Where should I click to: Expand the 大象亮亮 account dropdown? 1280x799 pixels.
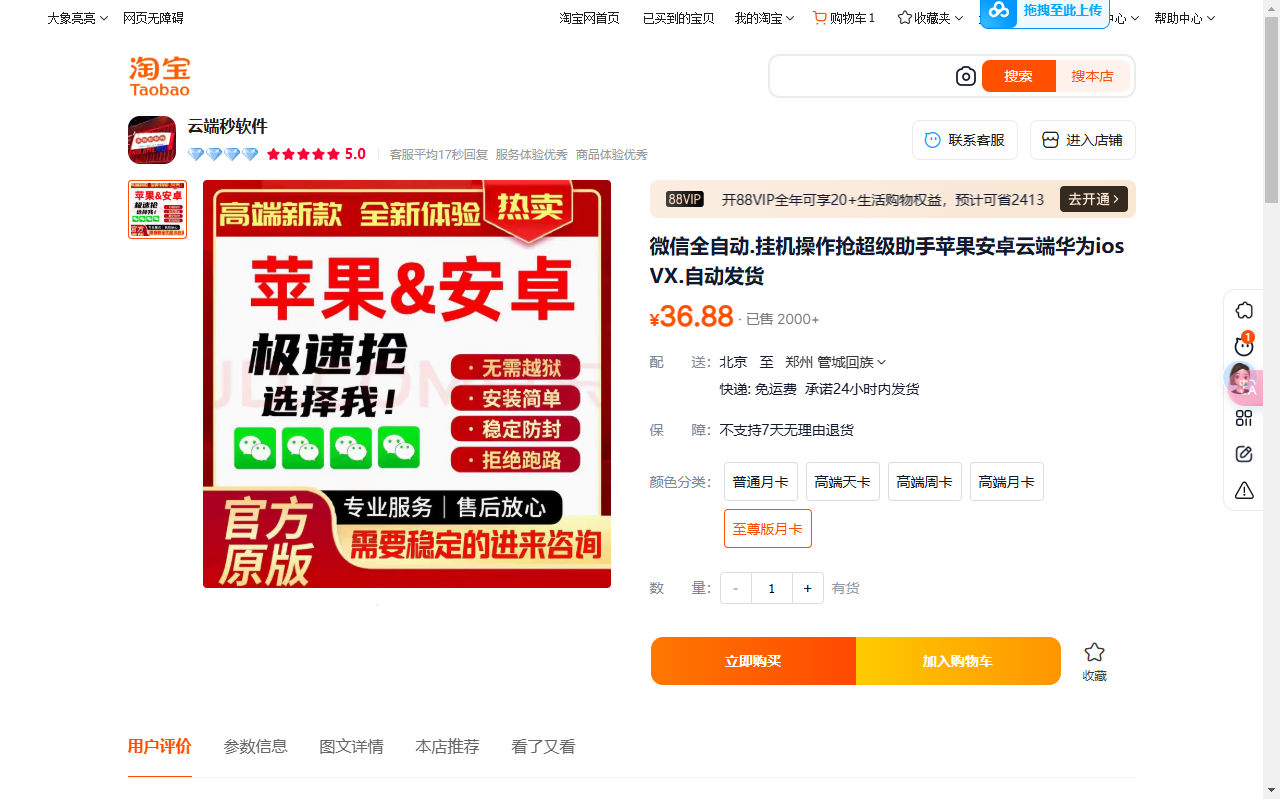coord(78,18)
